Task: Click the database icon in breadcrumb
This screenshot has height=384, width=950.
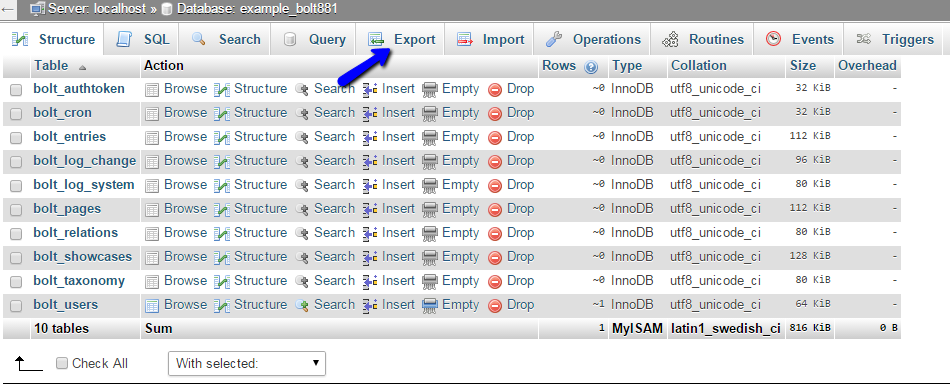Action: click(x=167, y=8)
